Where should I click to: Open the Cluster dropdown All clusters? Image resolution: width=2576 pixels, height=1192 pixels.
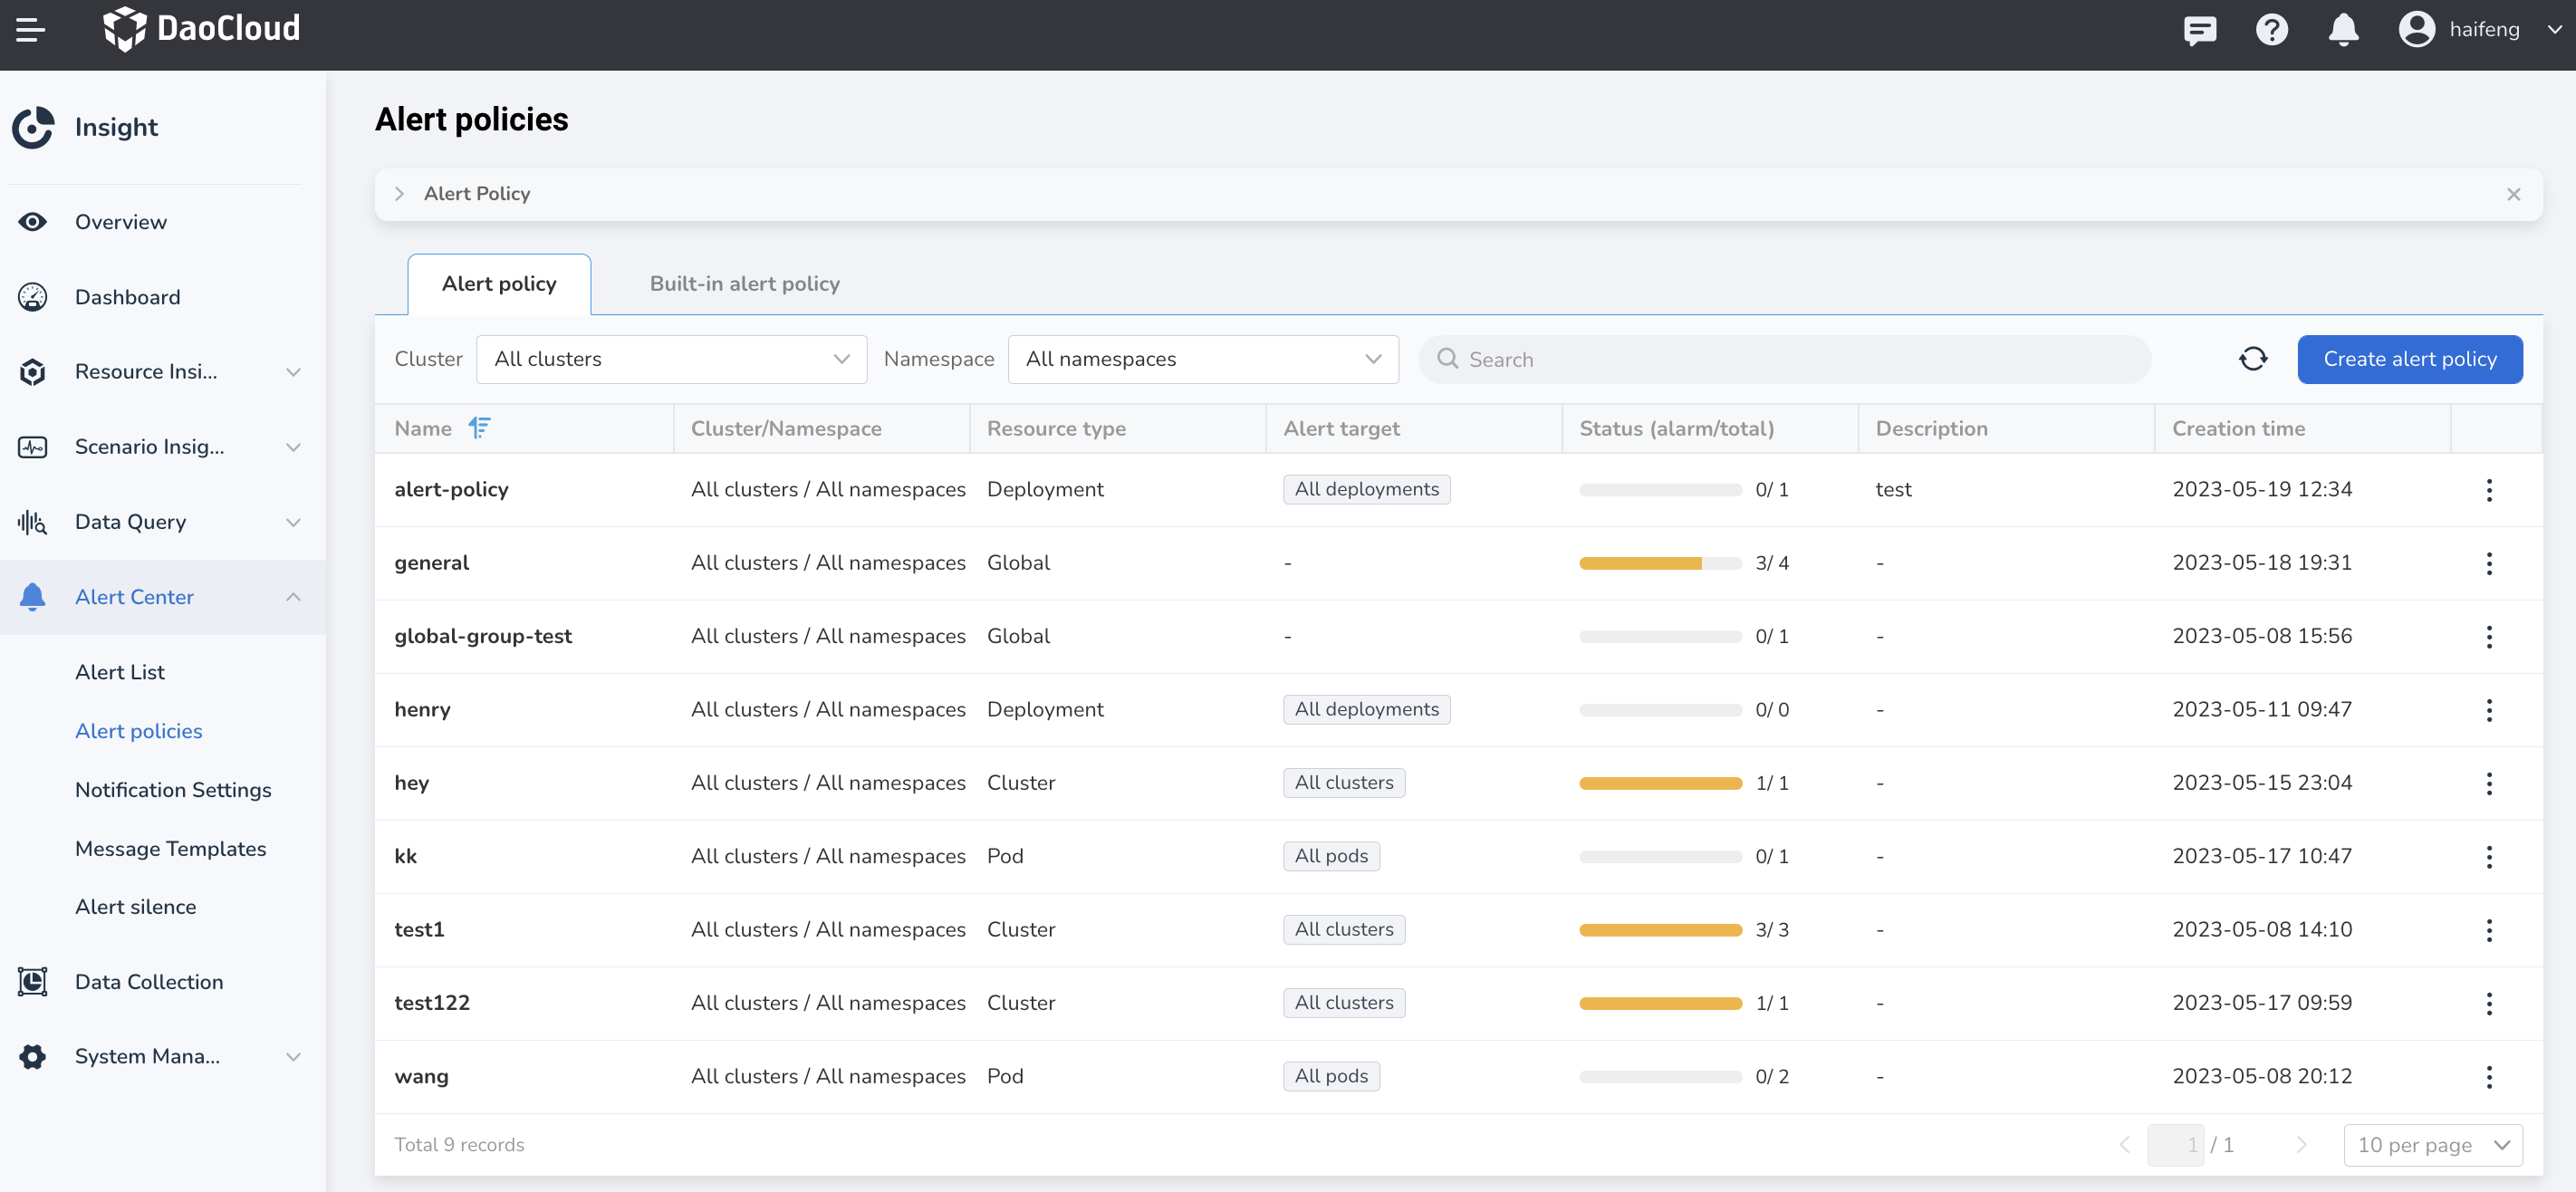(x=671, y=359)
